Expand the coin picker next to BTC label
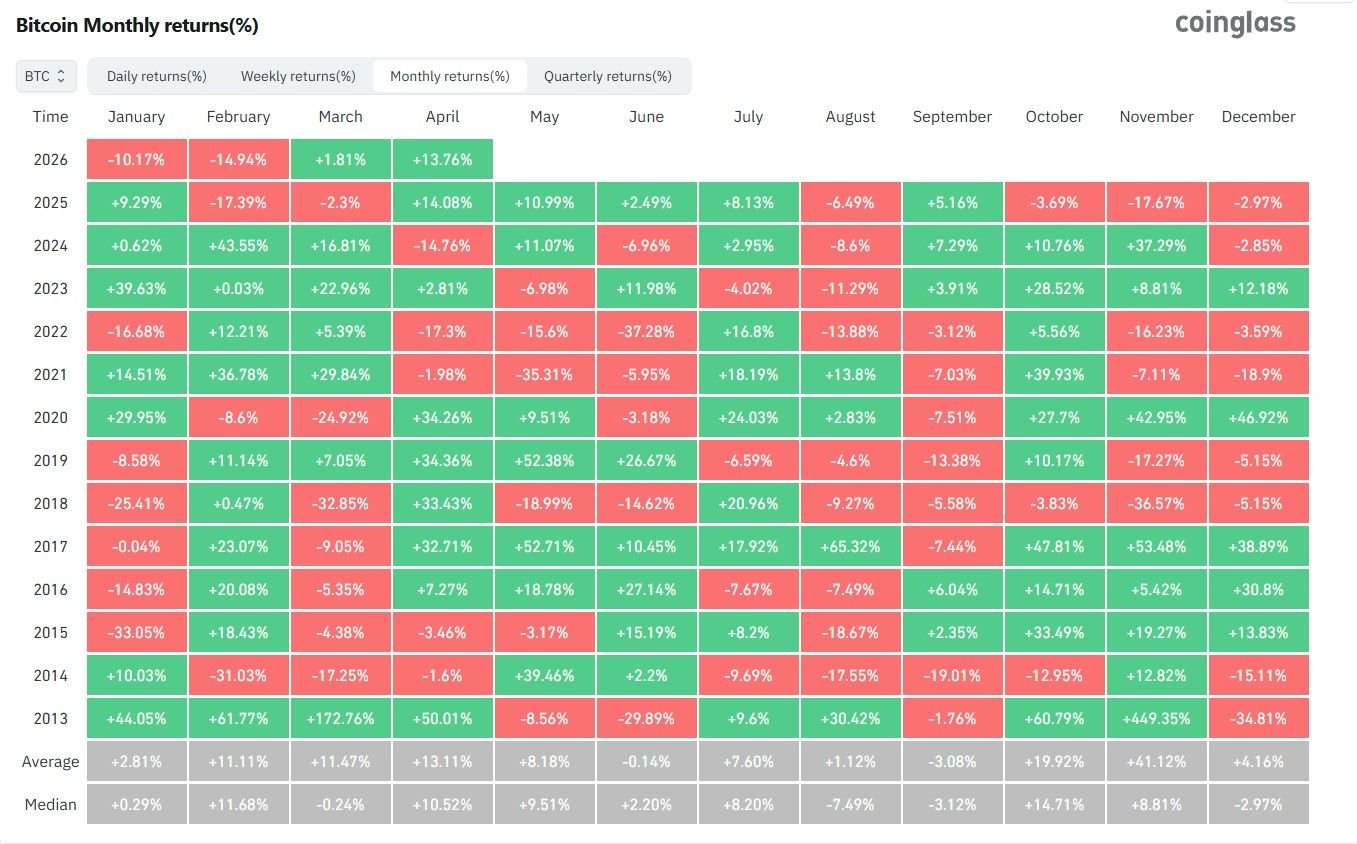Screen dimensions: 1357x844 coord(46,75)
